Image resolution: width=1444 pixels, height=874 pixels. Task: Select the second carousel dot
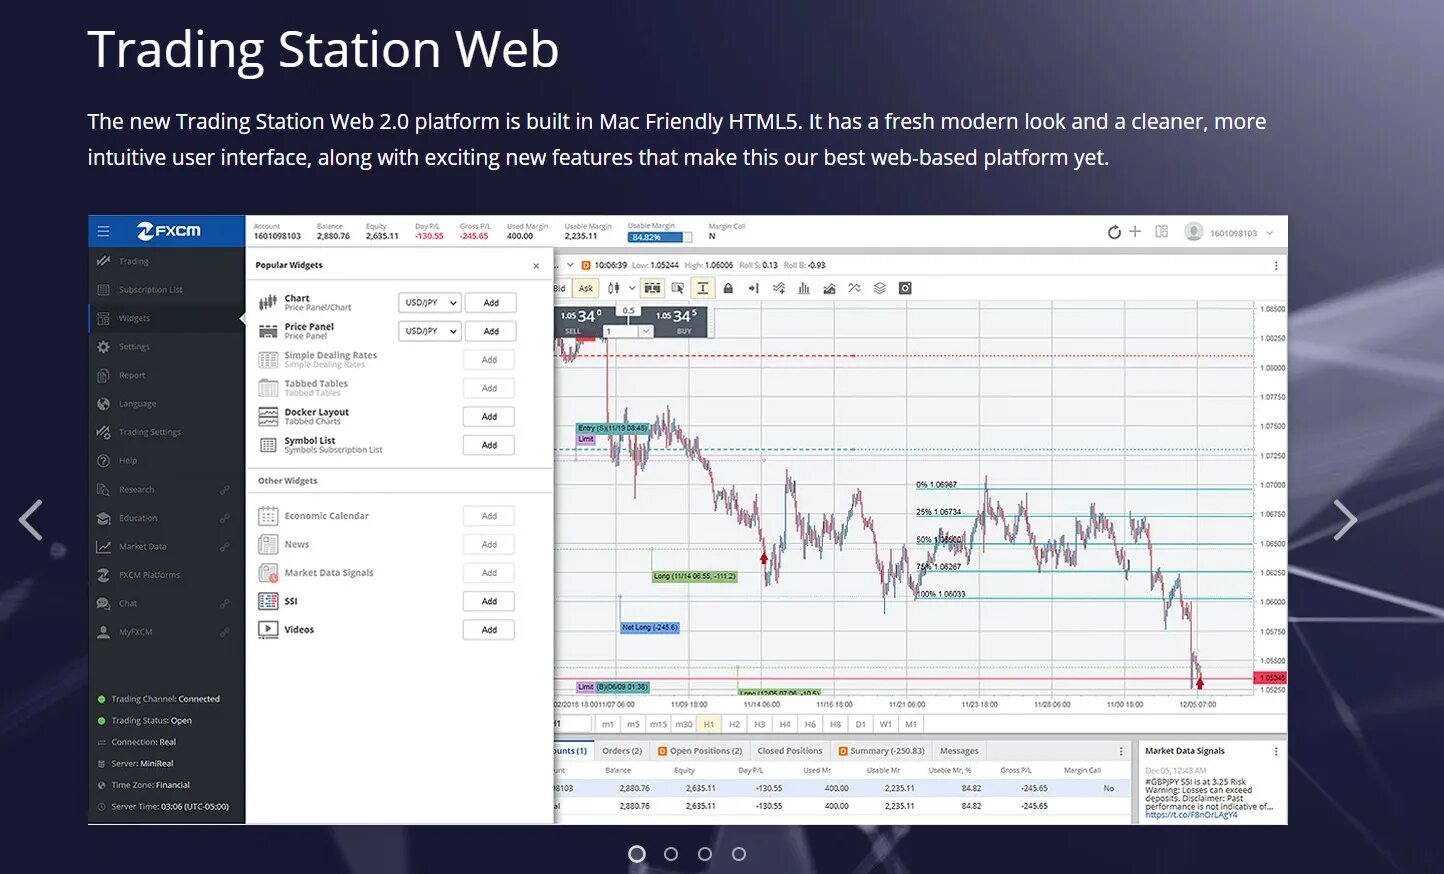click(671, 854)
